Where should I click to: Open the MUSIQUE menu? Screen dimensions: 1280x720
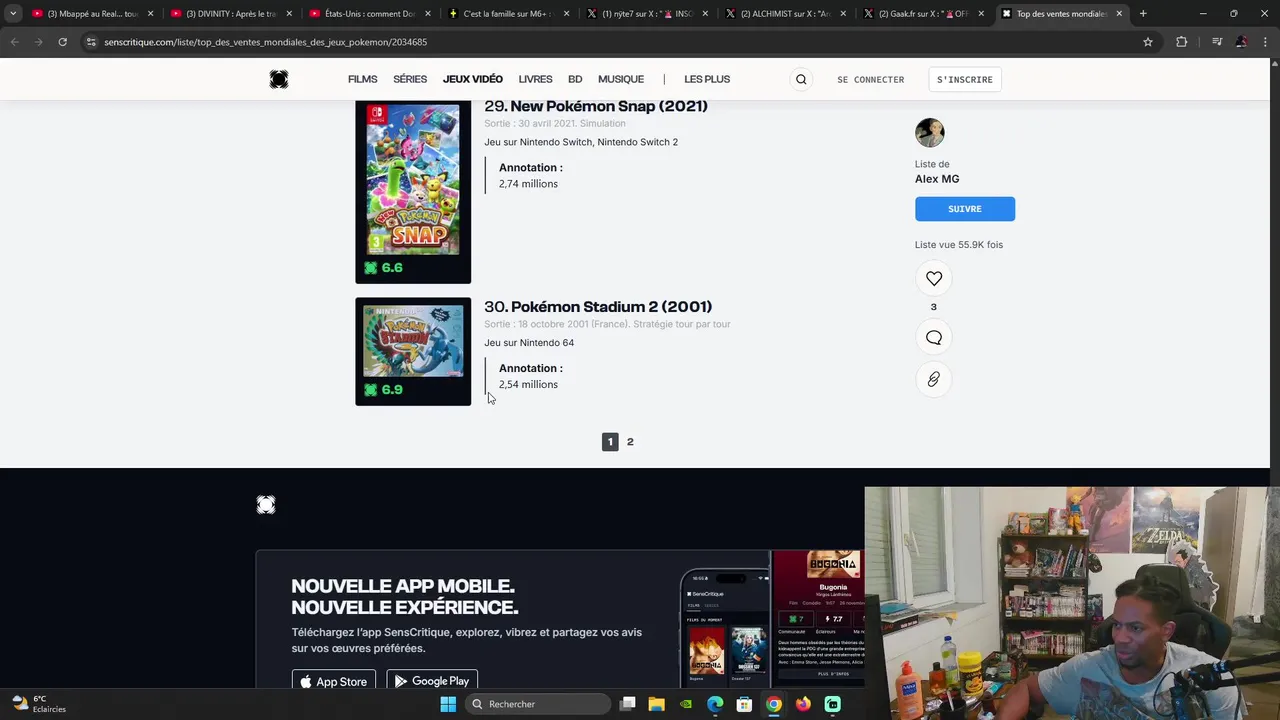(621, 79)
